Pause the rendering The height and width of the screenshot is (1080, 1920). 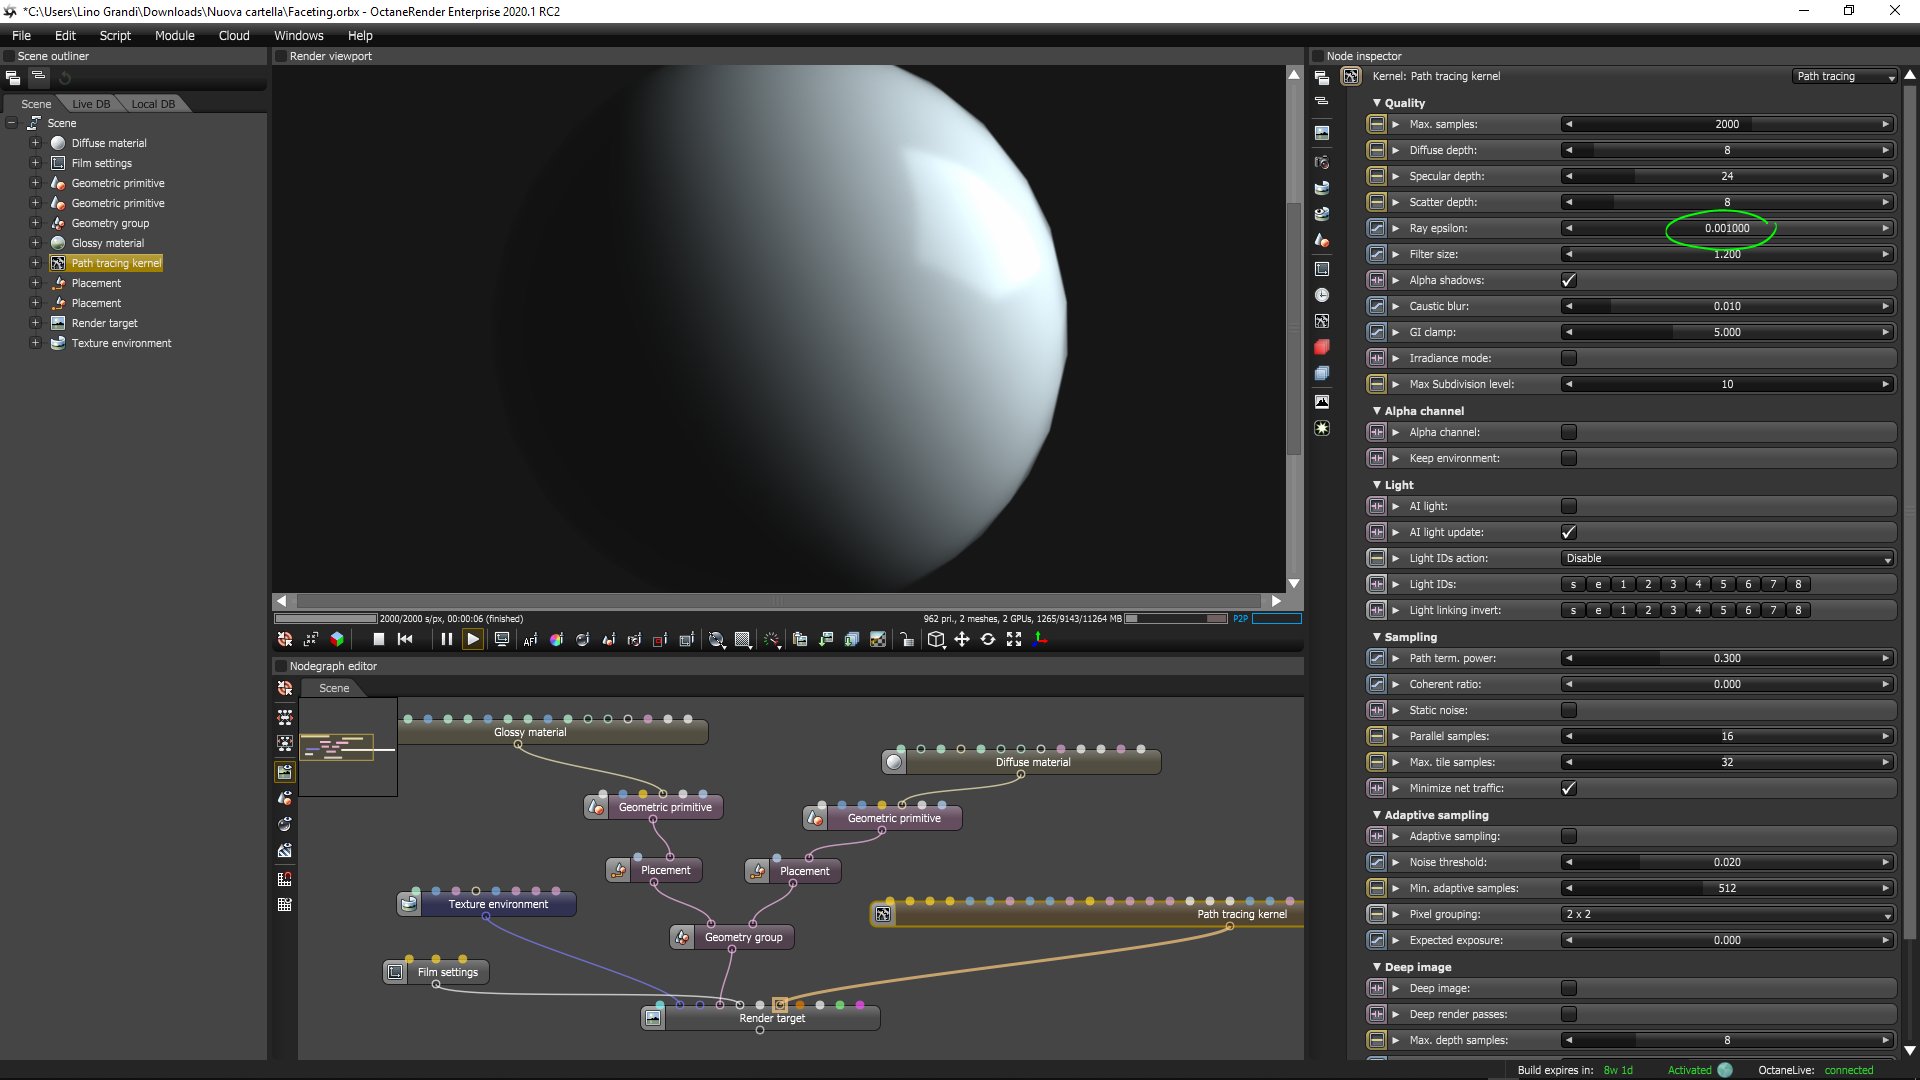[x=446, y=639]
